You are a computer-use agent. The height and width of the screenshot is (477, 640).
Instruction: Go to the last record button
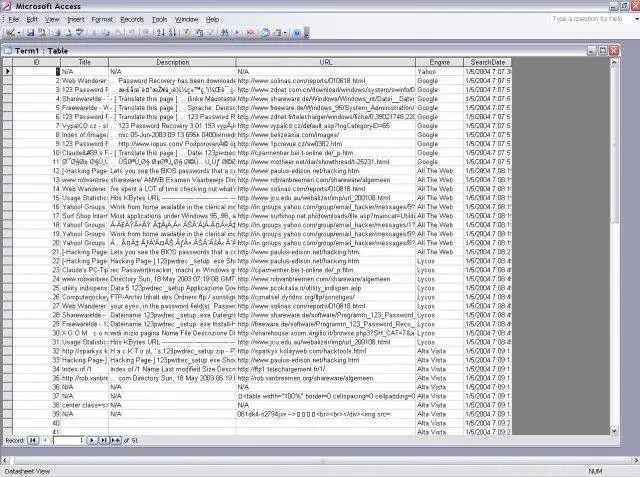[x=104, y=440]
